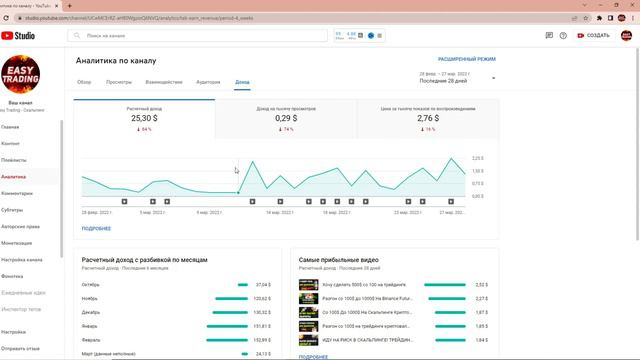Open the browser extensions puzzle icon
Screen dimensions: 640x360
click(599, 18)
